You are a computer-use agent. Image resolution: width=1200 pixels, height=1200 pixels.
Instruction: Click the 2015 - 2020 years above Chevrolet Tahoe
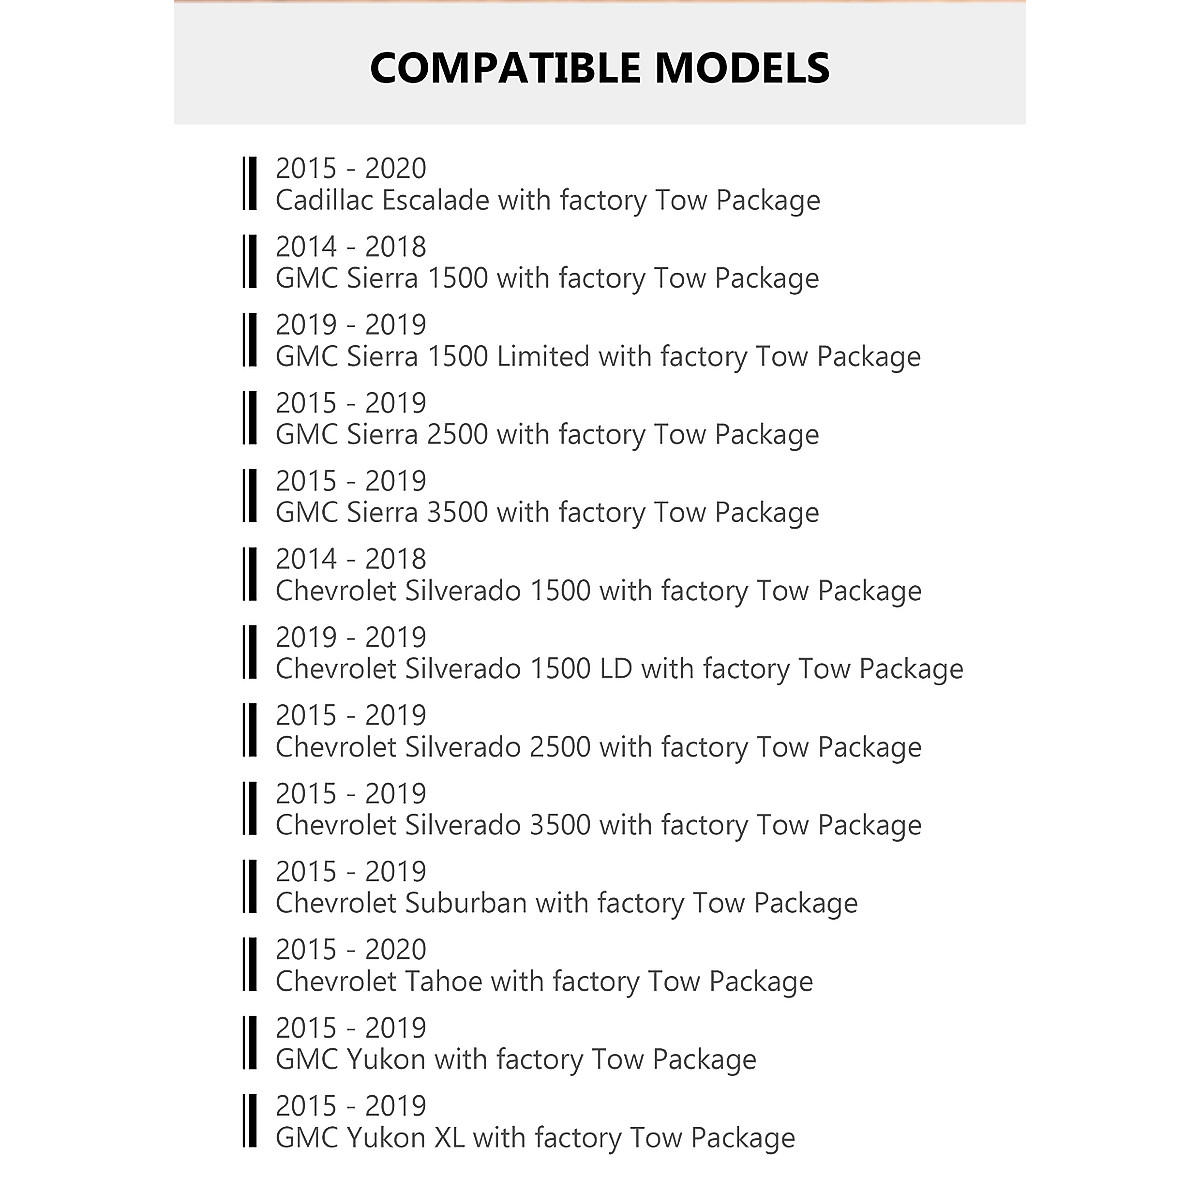(x=351, y=949)
